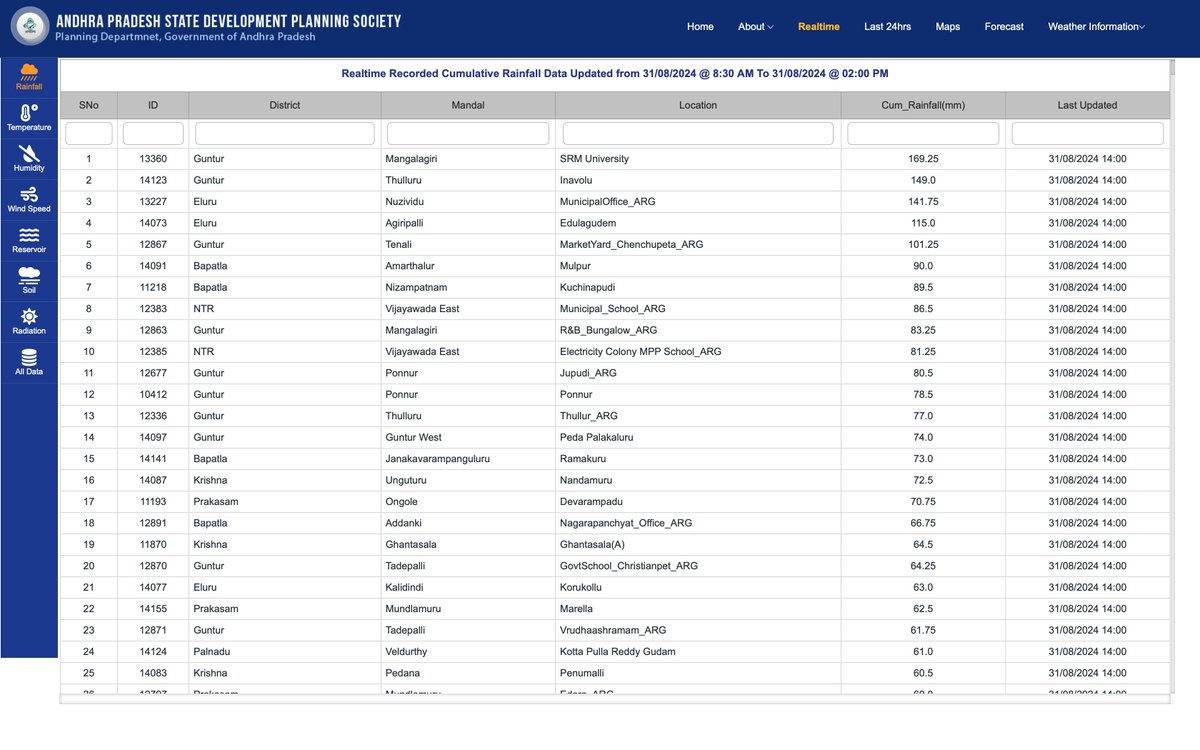
Task: Open the Maps menu item
Action: pyautogui.click(x=948, y=27)
